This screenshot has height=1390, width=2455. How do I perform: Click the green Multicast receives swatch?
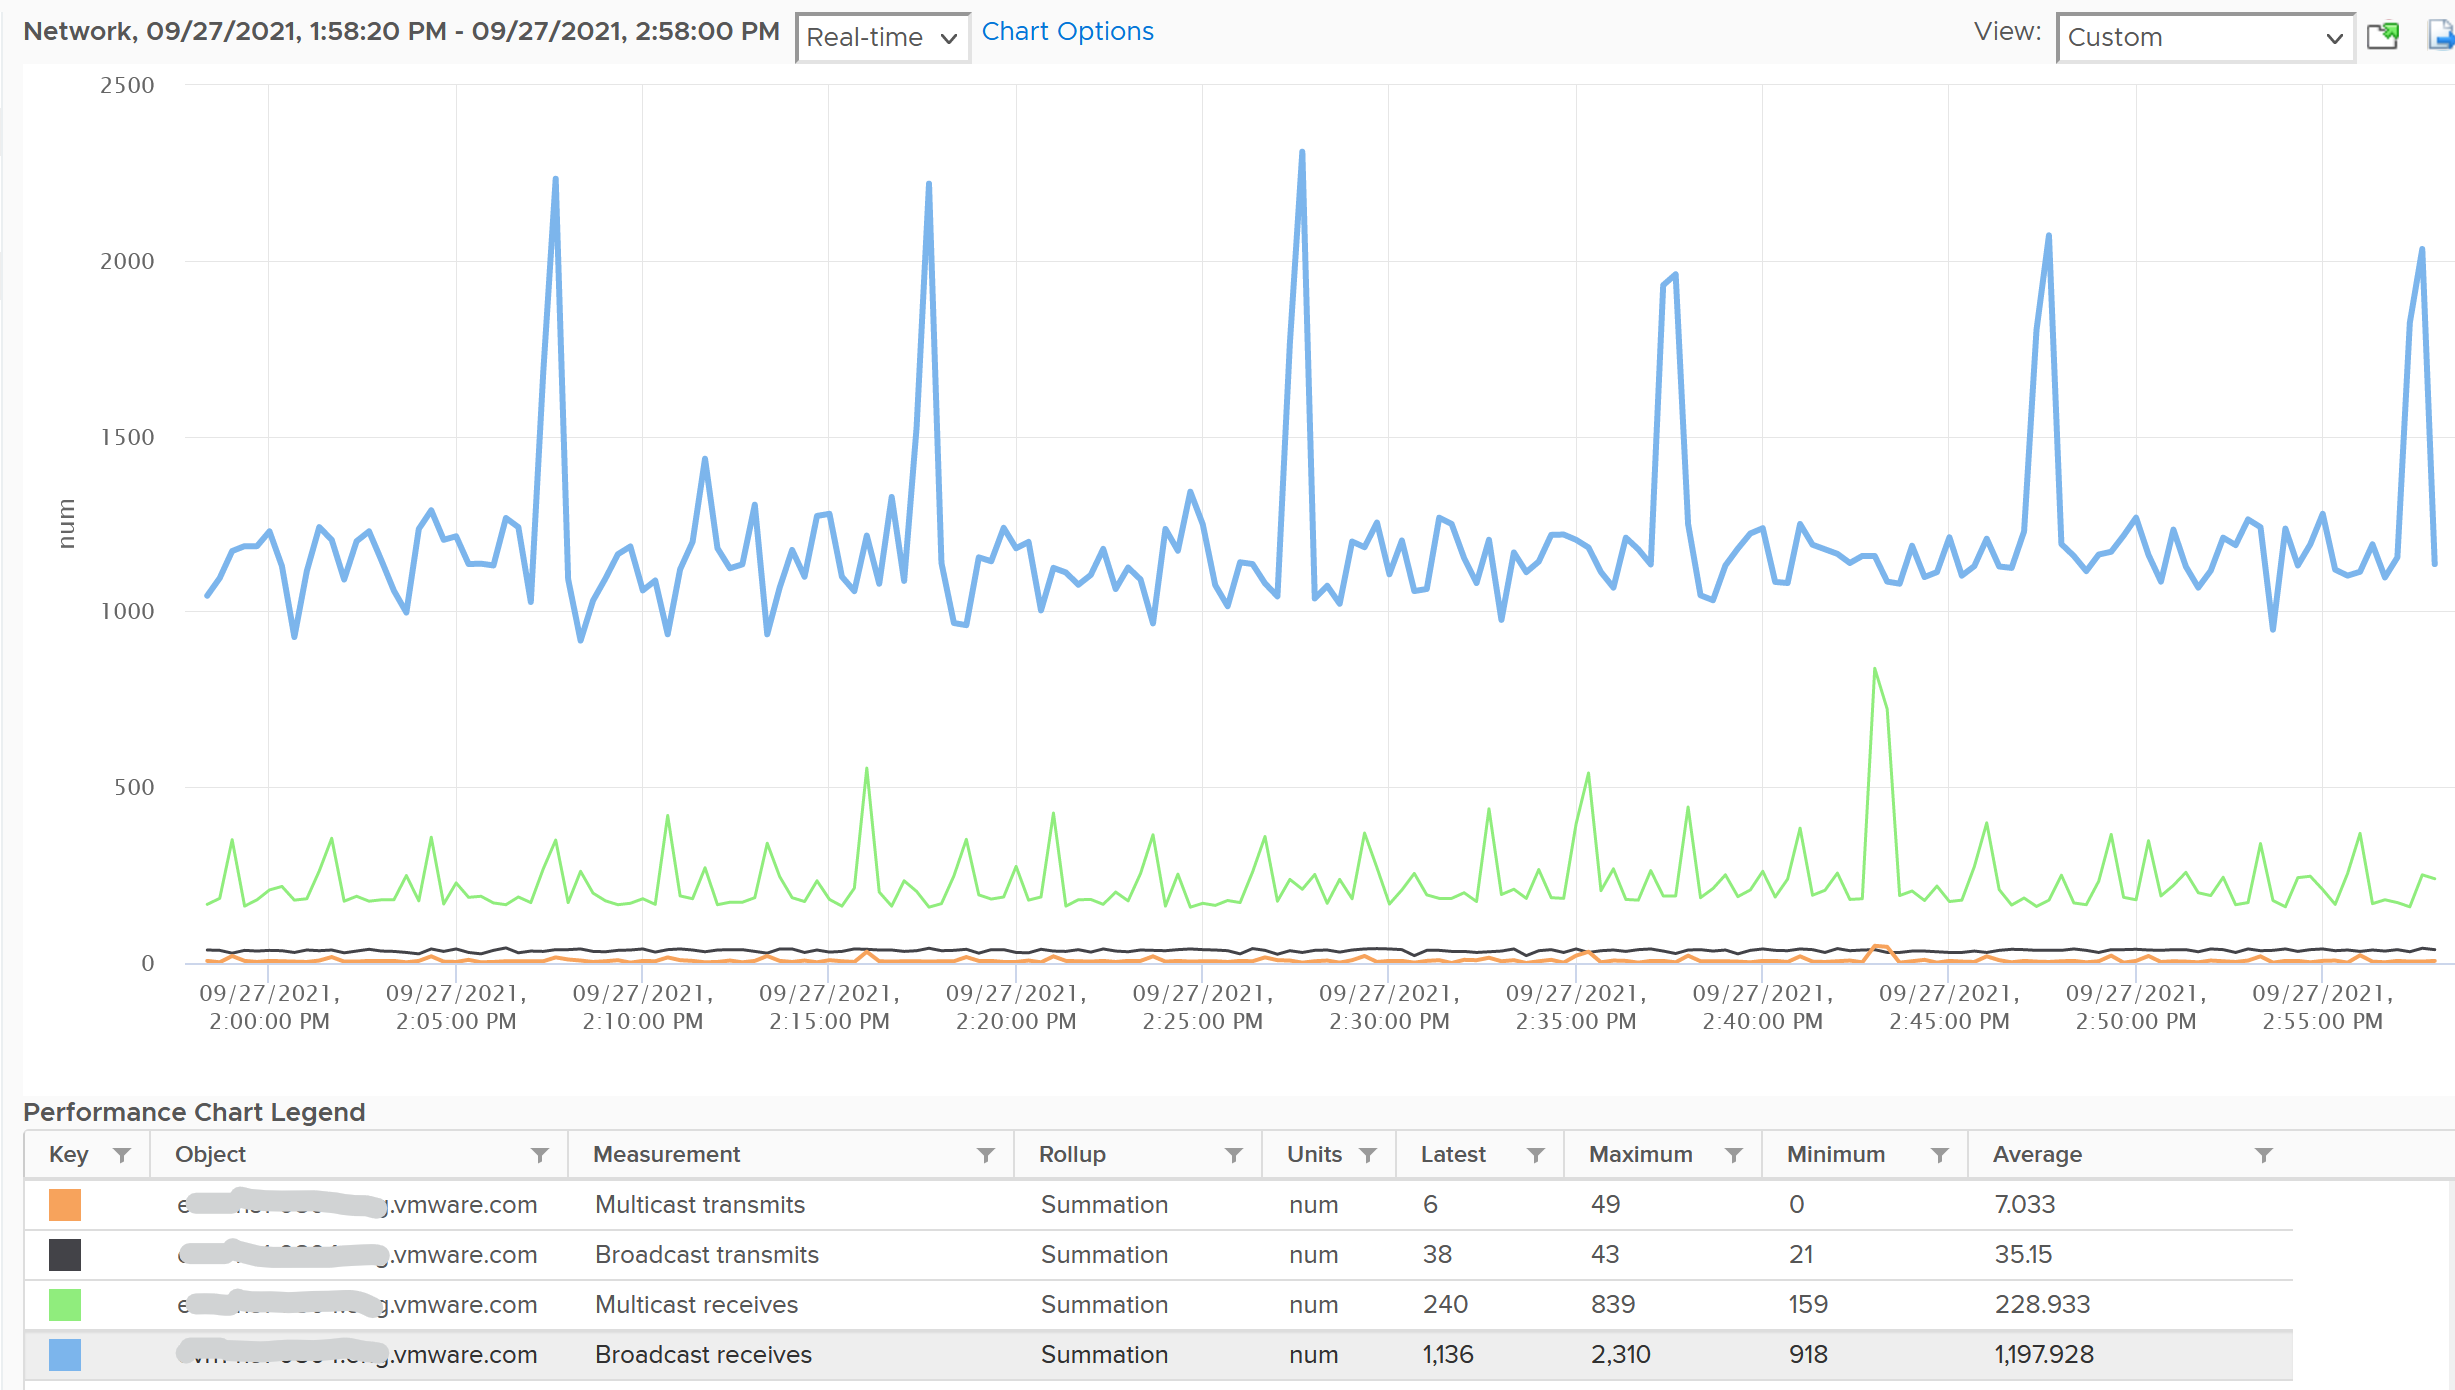point(65,1305)
